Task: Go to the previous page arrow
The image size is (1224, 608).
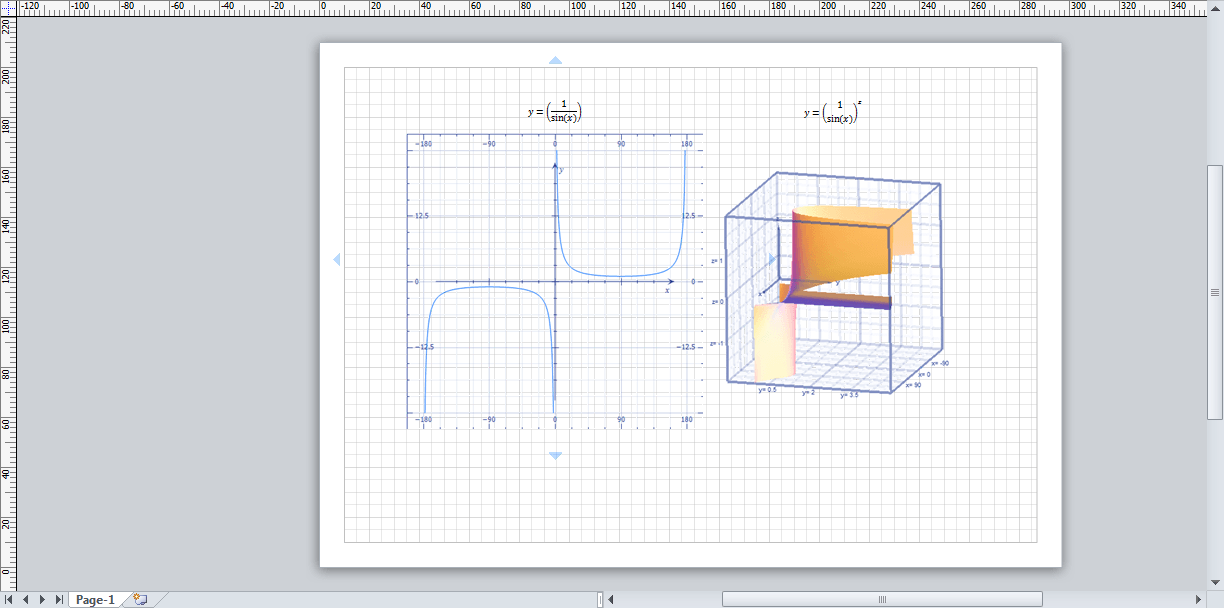Action: [x=26, y=599]
